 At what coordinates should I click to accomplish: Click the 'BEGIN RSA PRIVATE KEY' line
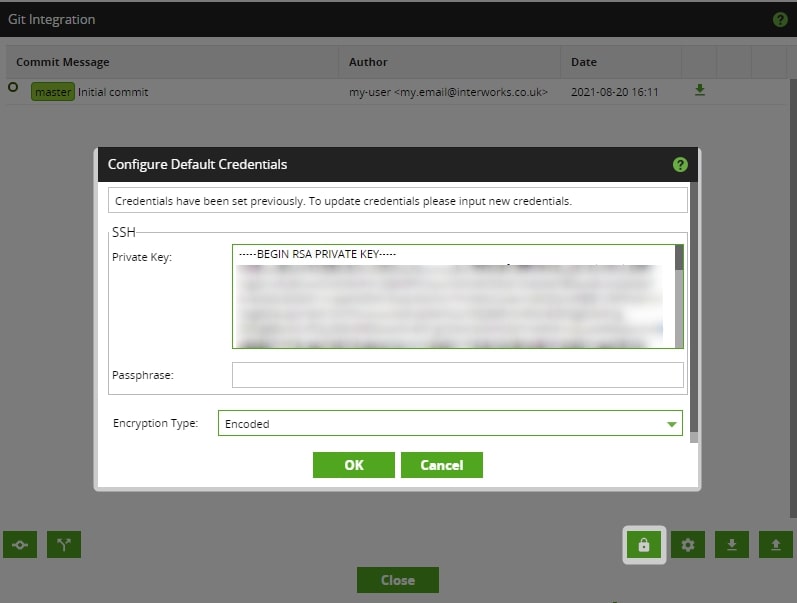pos(317,254)
